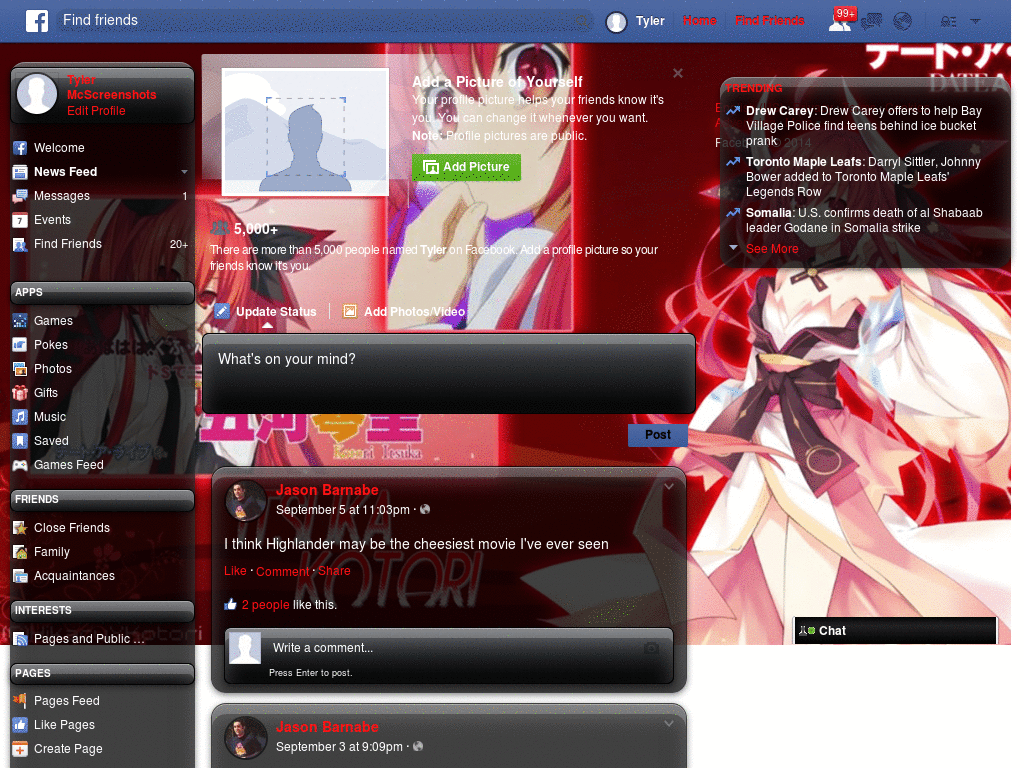Like Jason Barnabe's Highlander post

point(235,570)
